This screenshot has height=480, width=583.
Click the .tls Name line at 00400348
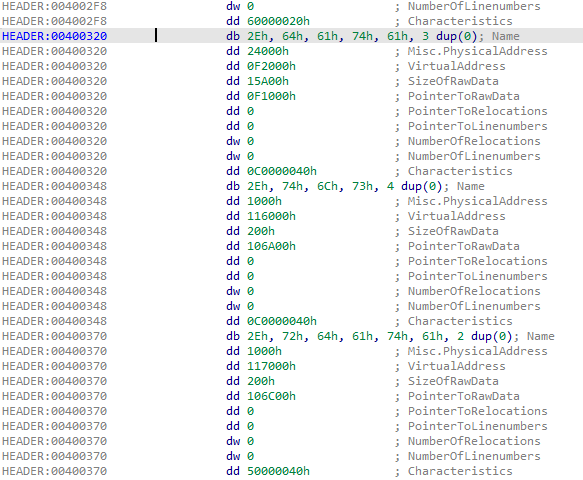292,186
